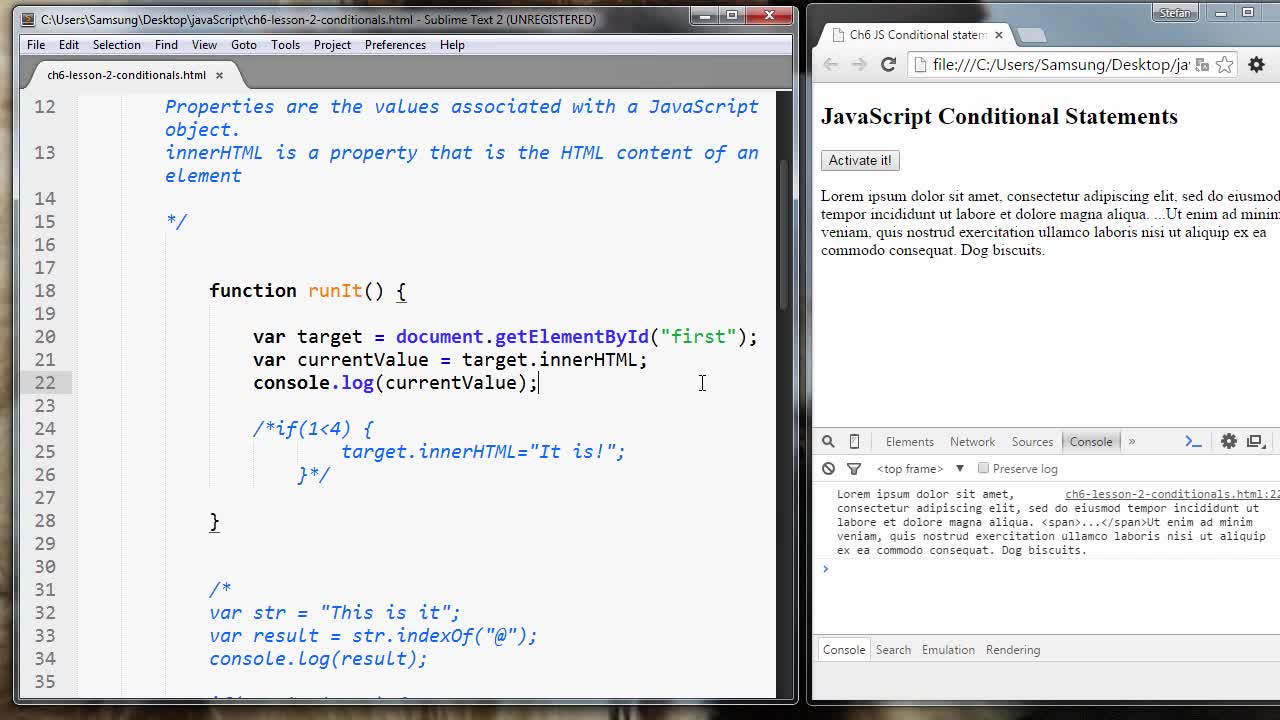This screenshot has width=1280, height=720.
Task: Enable the Preserve log checkbox
Action: (x=984, y=468)
